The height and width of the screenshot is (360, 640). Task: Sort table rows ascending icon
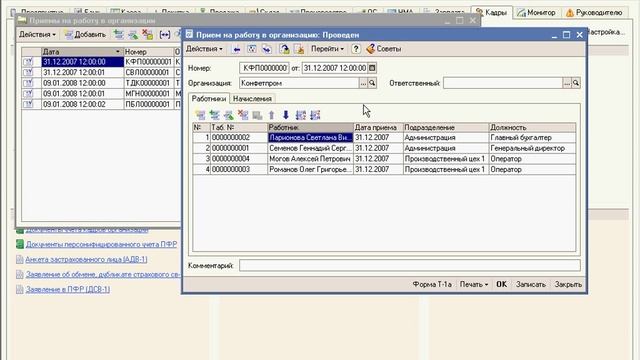(x=301, y=115)
